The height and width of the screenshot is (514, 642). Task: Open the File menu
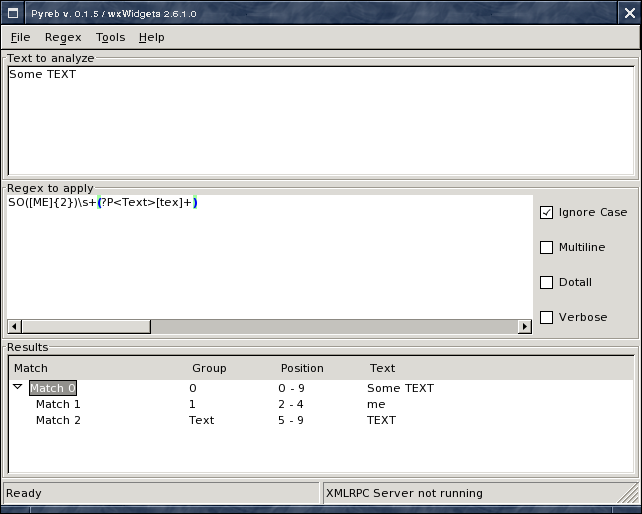[x=20, y=37]
